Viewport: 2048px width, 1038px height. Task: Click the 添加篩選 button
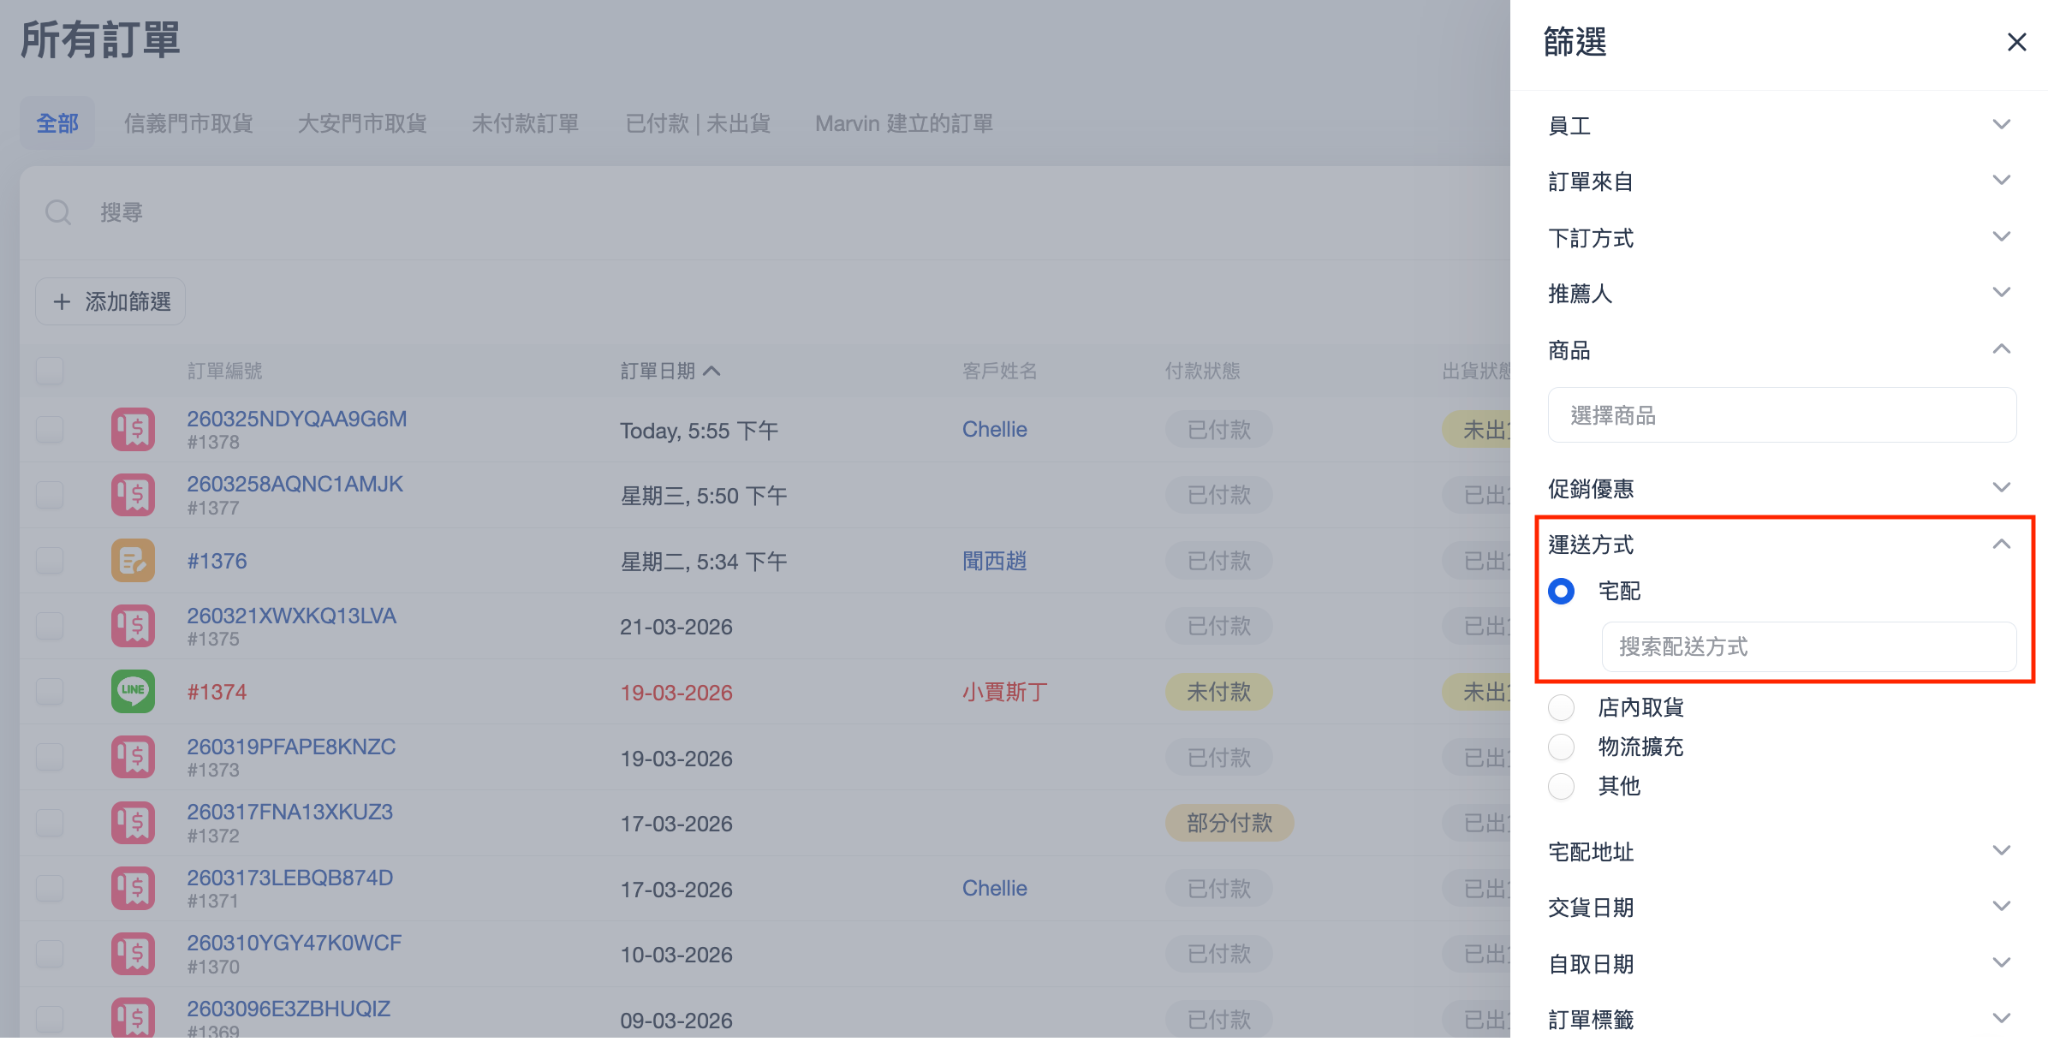pyautogui.click(x=111, y=301)
